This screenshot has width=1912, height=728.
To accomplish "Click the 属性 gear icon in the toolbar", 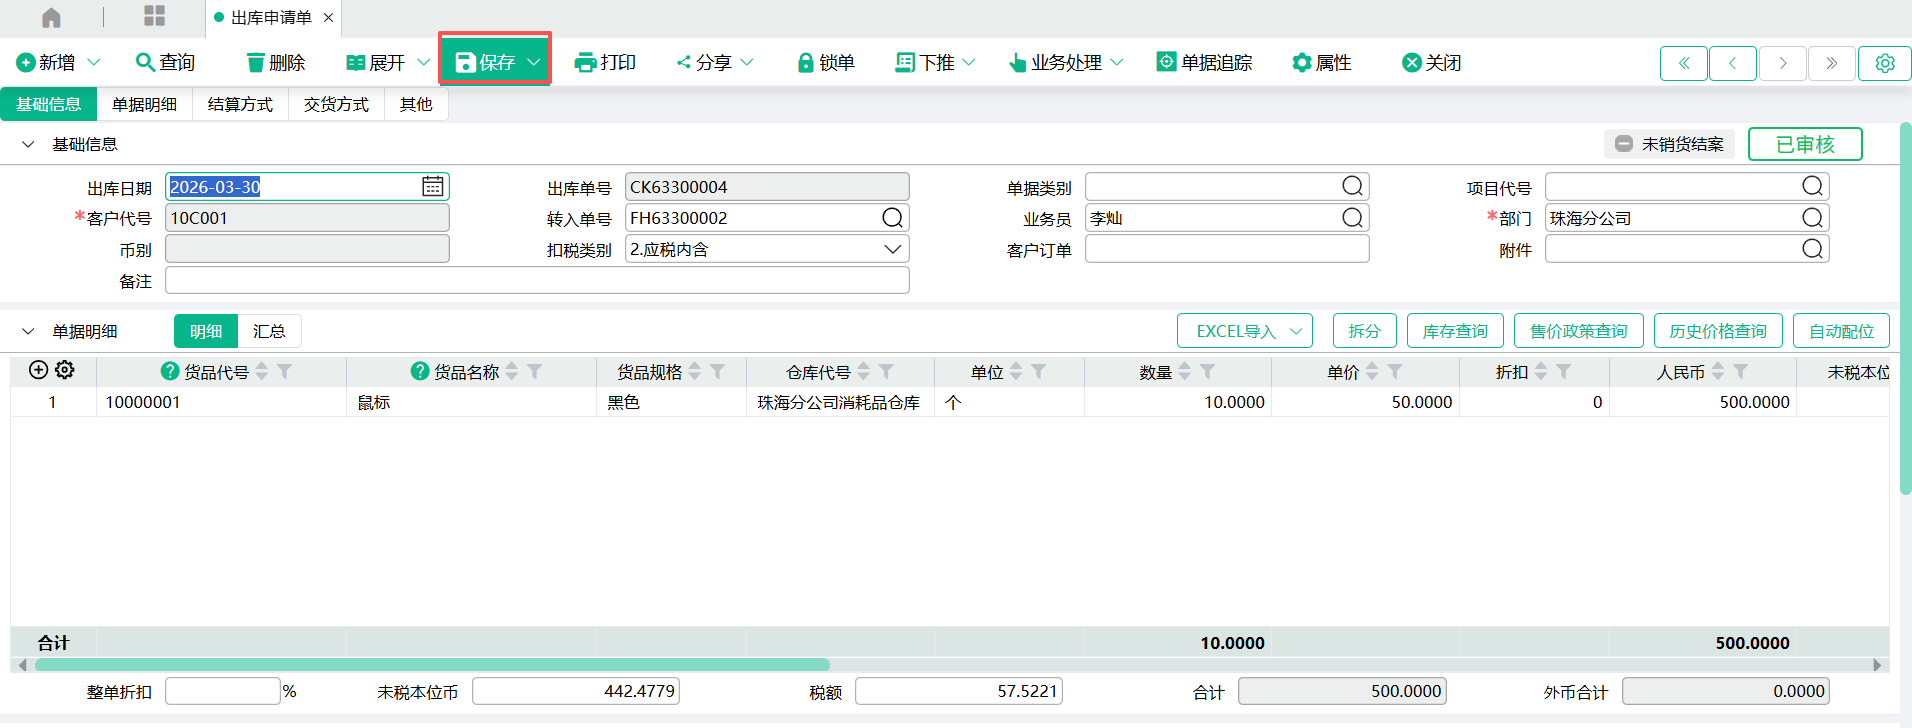I will (x=1301, y=63).
